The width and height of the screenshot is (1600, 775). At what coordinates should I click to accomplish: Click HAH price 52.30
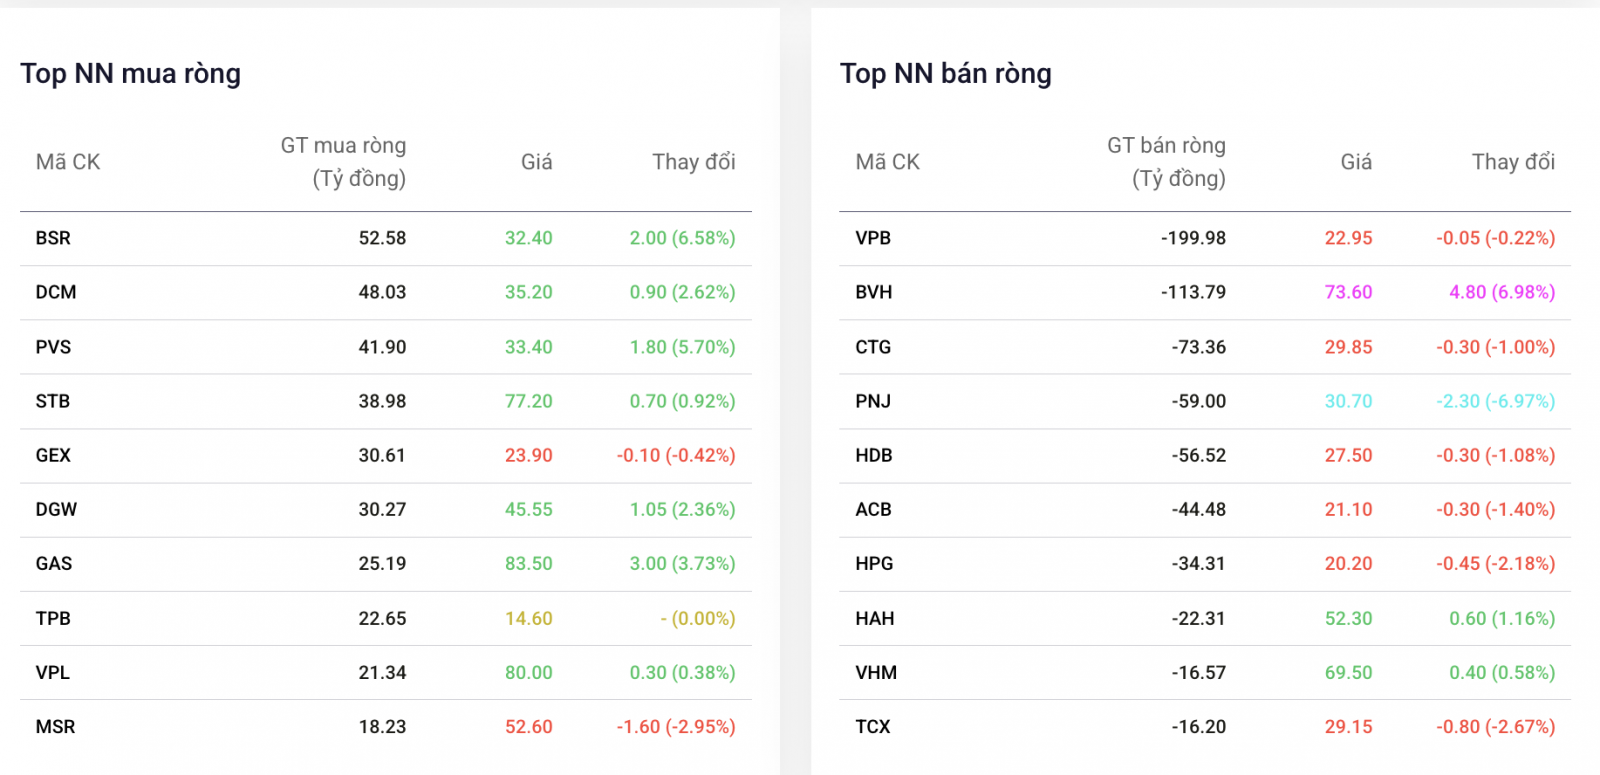1349,618
